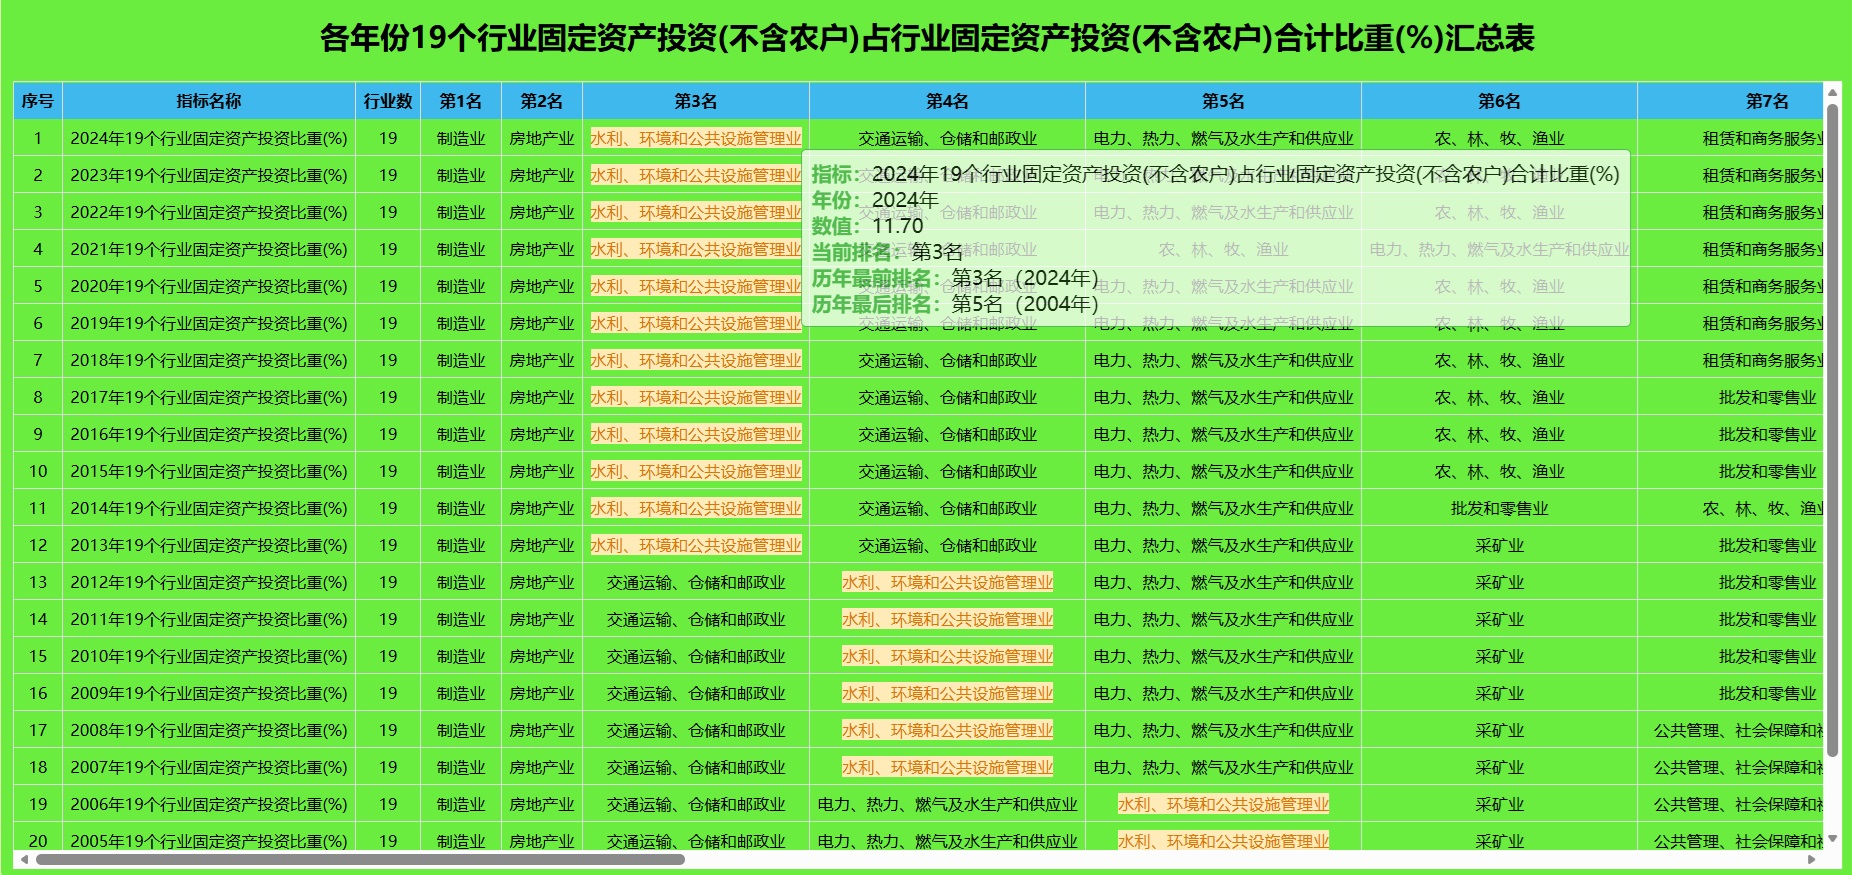Select the 第3名 column header

[696, 101]
